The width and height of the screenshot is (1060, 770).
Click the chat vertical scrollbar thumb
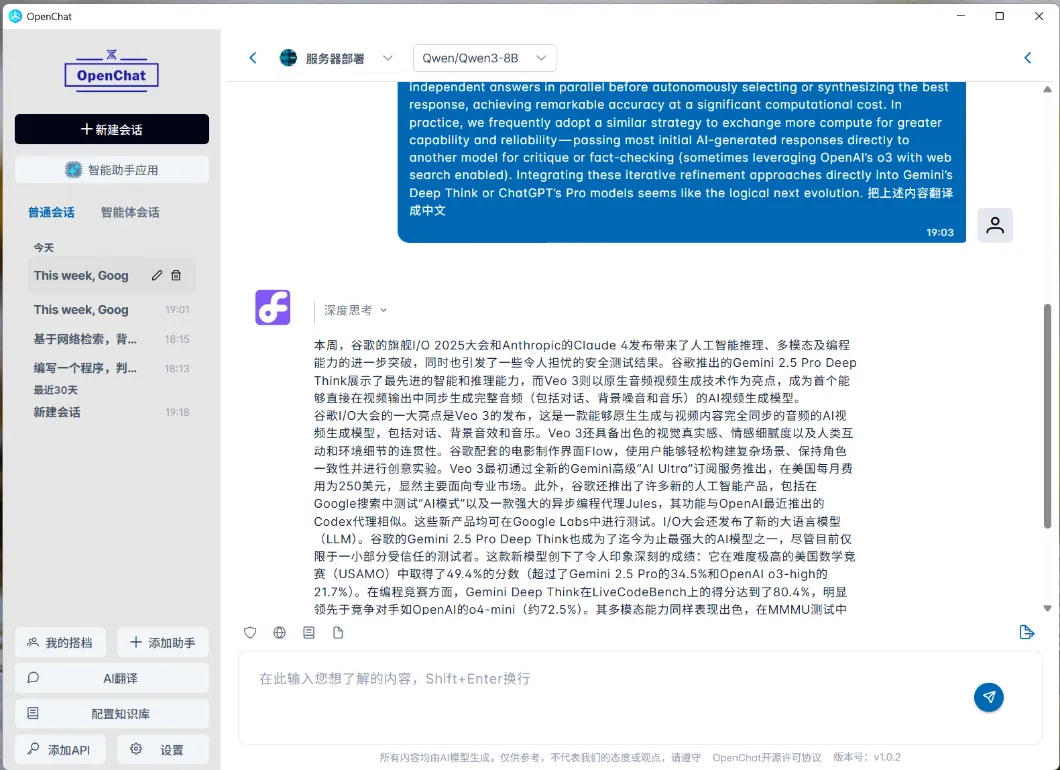tap(1047, 416)
